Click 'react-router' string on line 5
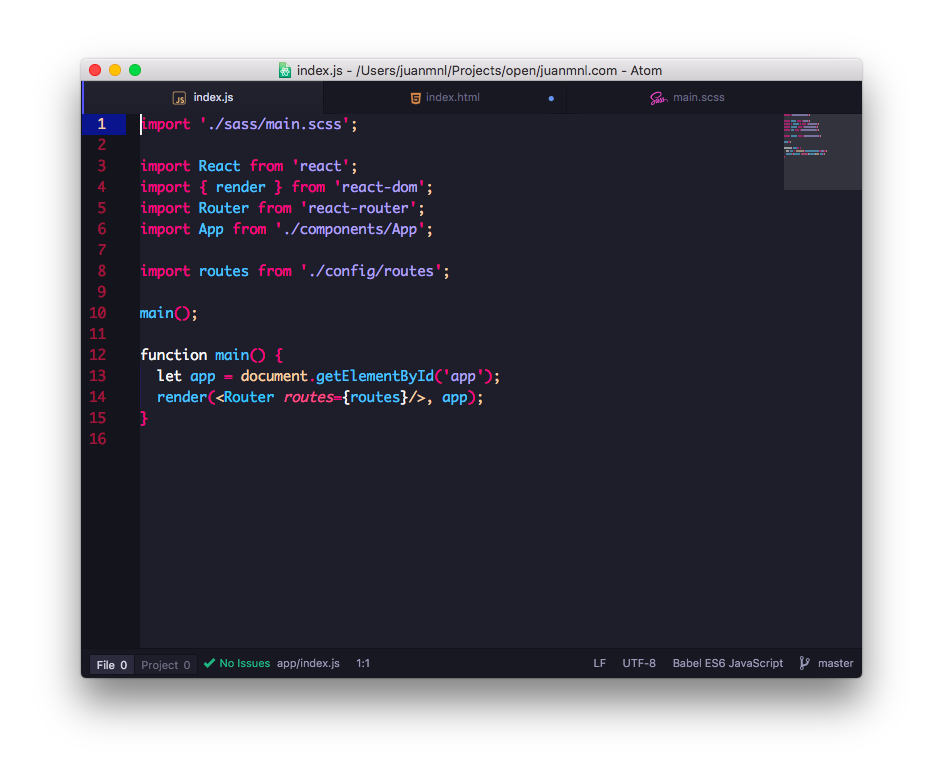This screenshot has width=950, height=778. pos(358,208)
